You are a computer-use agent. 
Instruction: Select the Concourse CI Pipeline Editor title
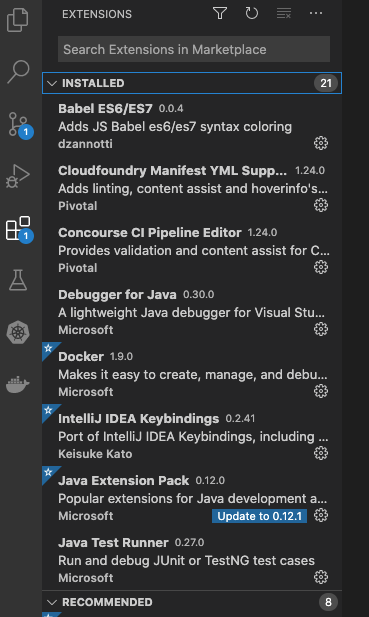(x=149, y=233)
